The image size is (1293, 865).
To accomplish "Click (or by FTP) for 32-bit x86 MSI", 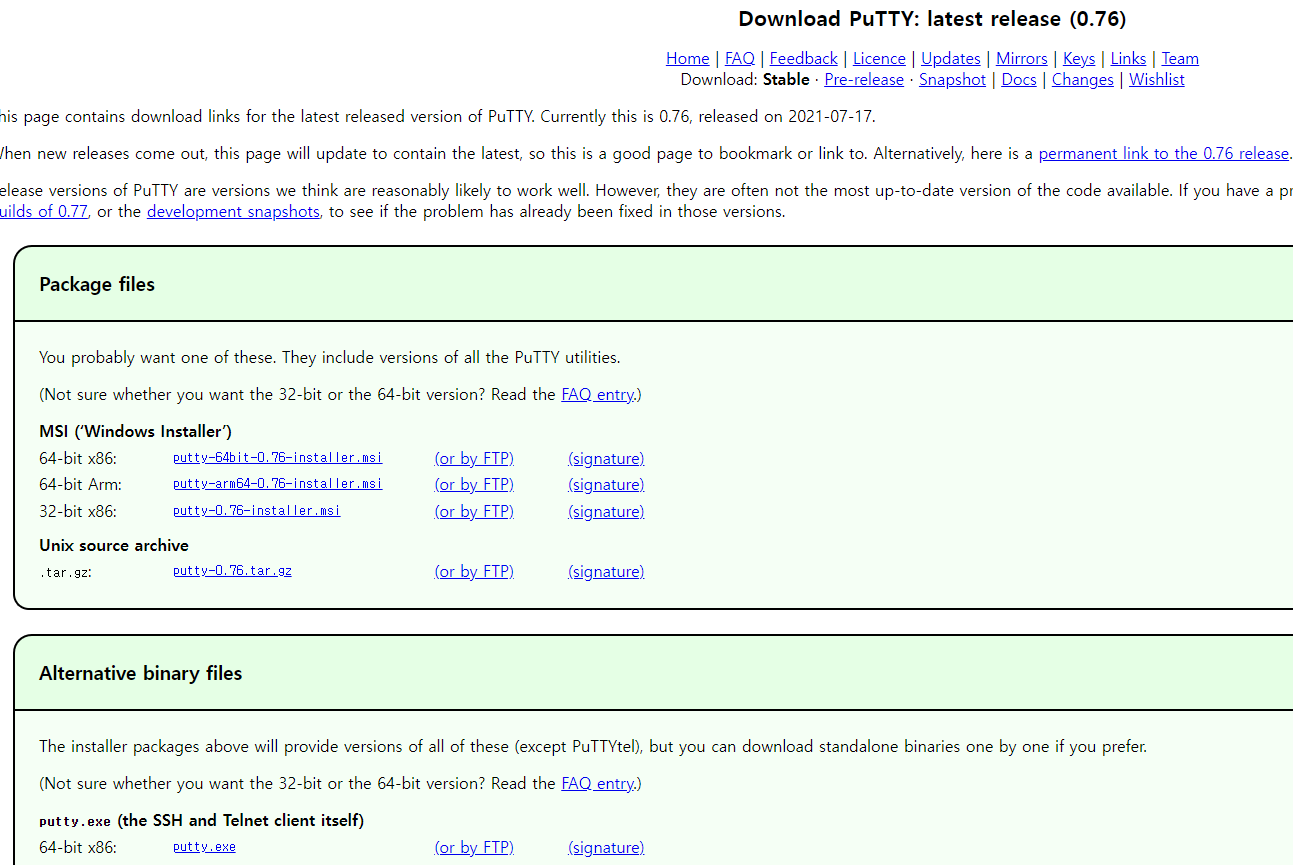I will 474,511.
